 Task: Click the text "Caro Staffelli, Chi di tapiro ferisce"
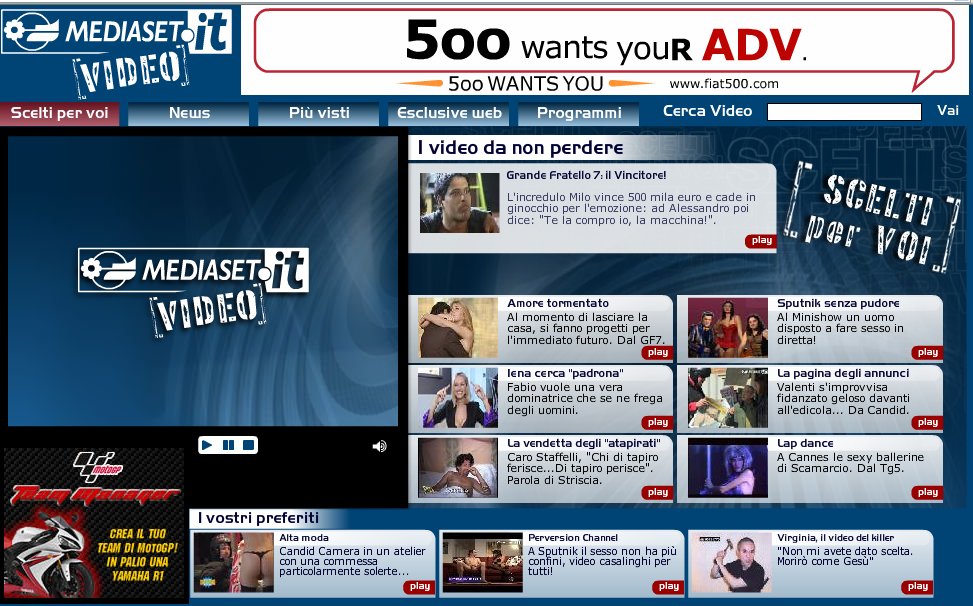(x=583, y=468)
